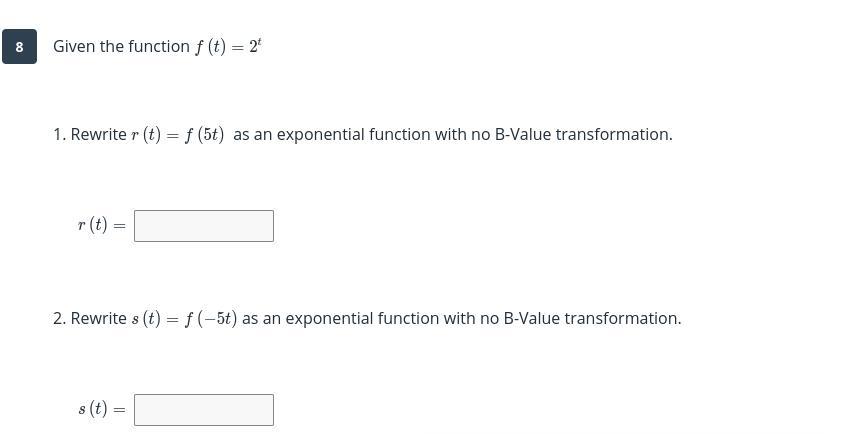Viewport: 853px width, 434px height.
Task: Click the 'r(t) =' label beside the input
Action: point(102,226)
